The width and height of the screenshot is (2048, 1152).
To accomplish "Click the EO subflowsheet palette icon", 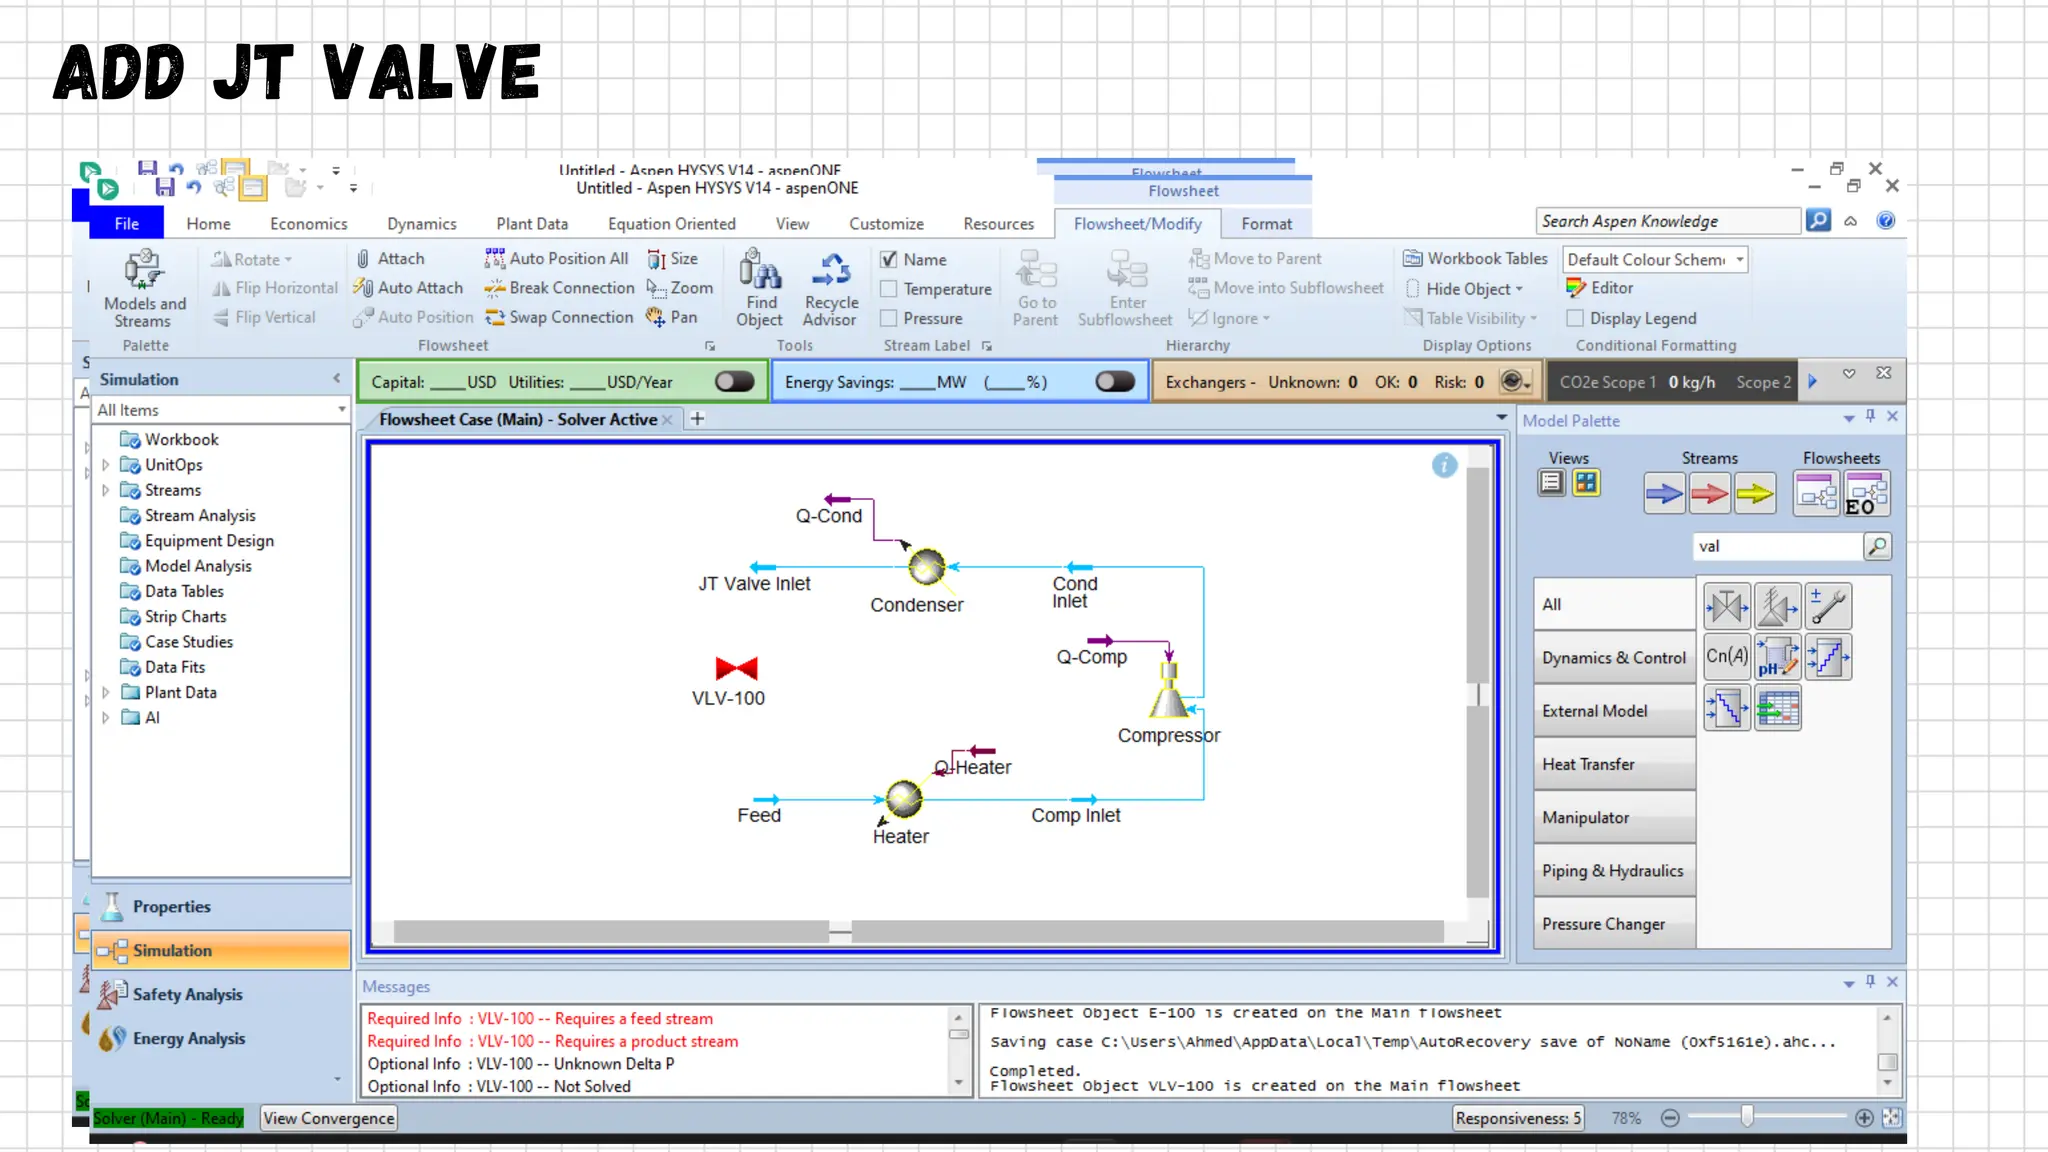I will tap(1866, 494).
